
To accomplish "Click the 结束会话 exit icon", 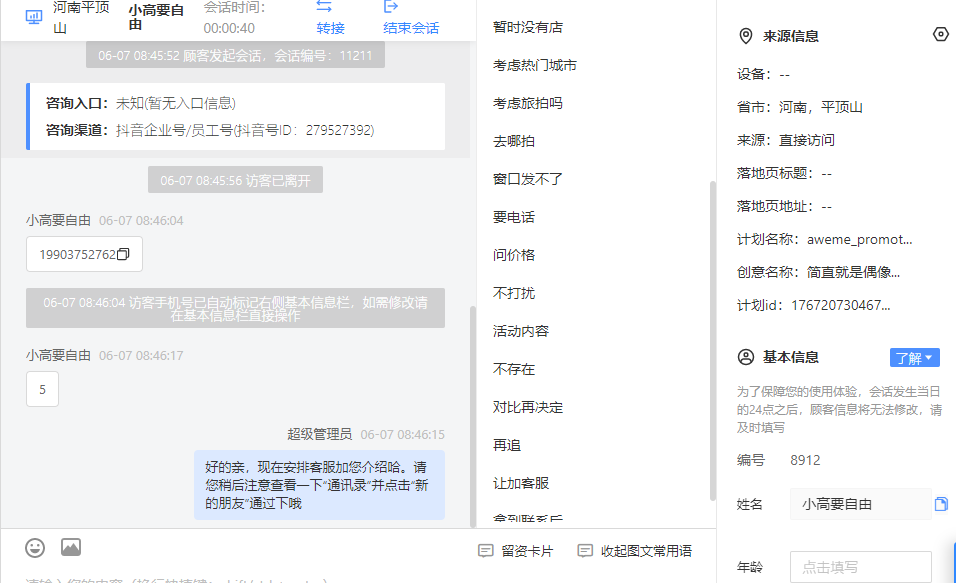I will (x=391, y=7).
